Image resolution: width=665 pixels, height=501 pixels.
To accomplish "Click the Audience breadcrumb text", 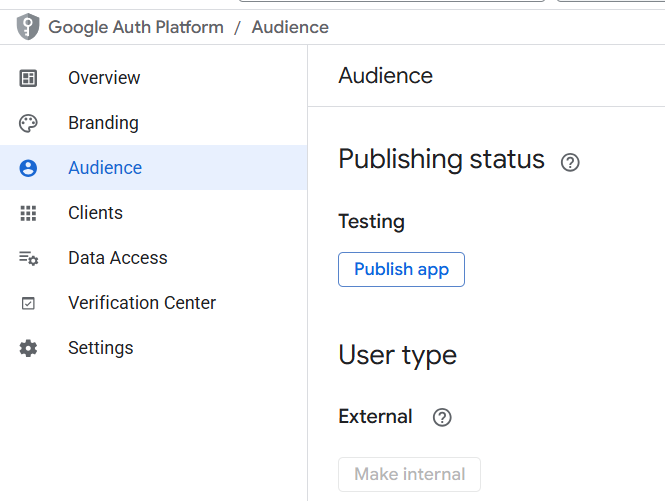I will [290, 27].
